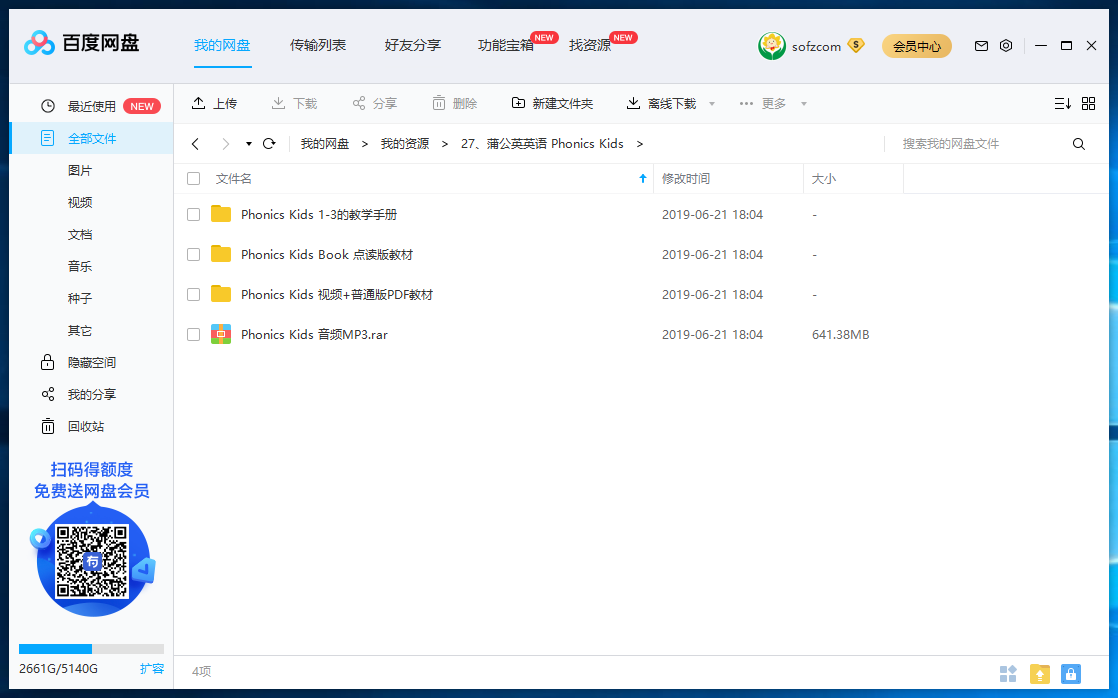Select the checkbox for Phonics Kids Book 点读版教材
Viewport: 1118px width, 698px height.
pyautogui.click(x=193, y=254)
